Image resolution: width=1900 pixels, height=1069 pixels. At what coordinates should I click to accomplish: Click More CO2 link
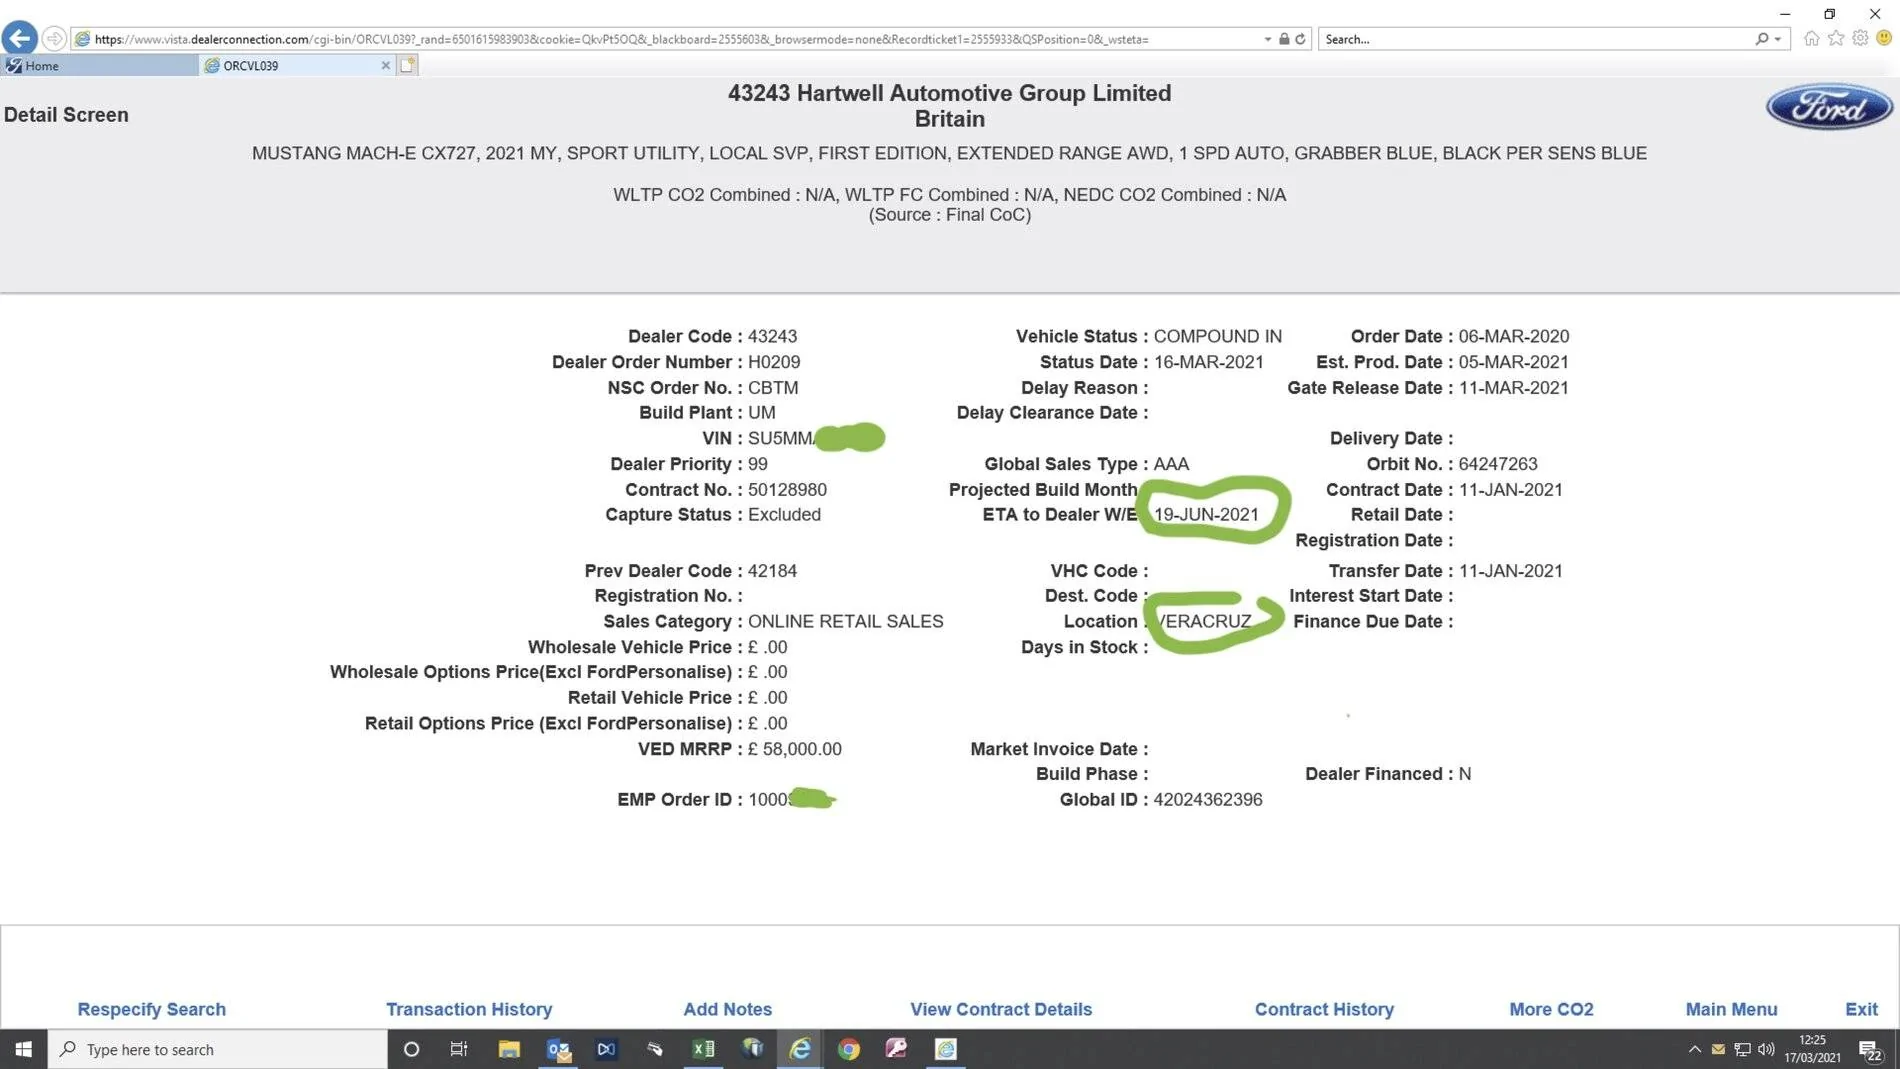click(x=1551, y=1009)
